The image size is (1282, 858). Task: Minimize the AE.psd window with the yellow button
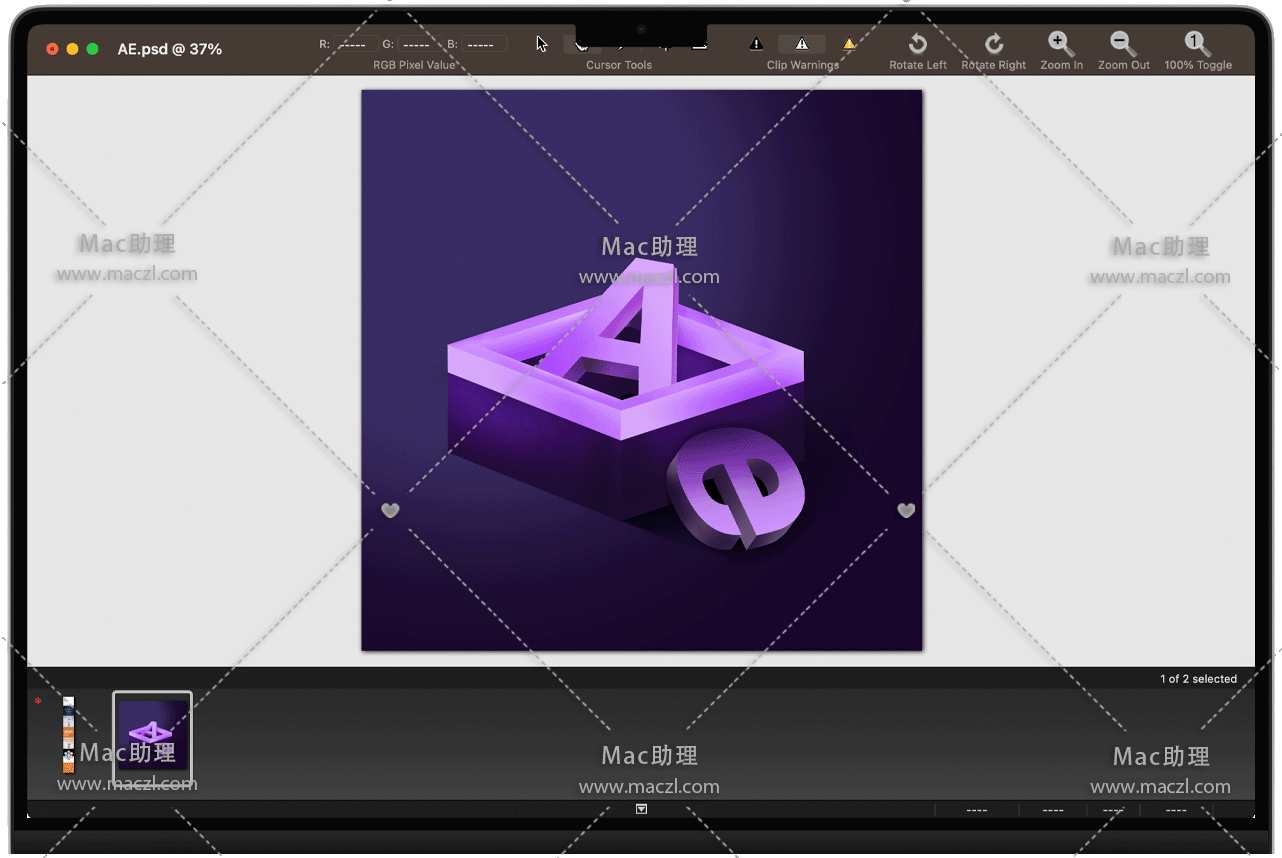tap(72, 49)
